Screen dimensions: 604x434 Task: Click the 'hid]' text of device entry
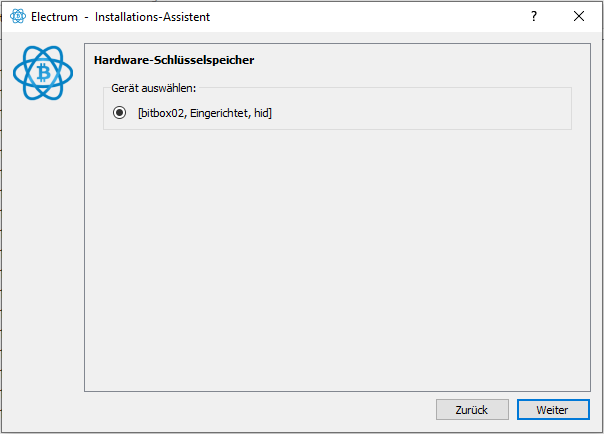click(263, 113)
